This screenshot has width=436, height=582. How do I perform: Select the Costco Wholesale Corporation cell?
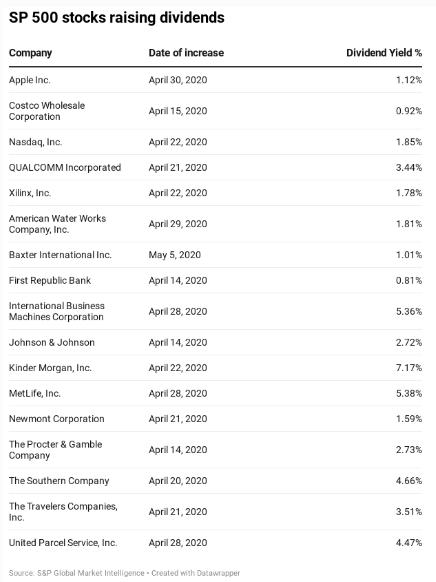point(47,111)
